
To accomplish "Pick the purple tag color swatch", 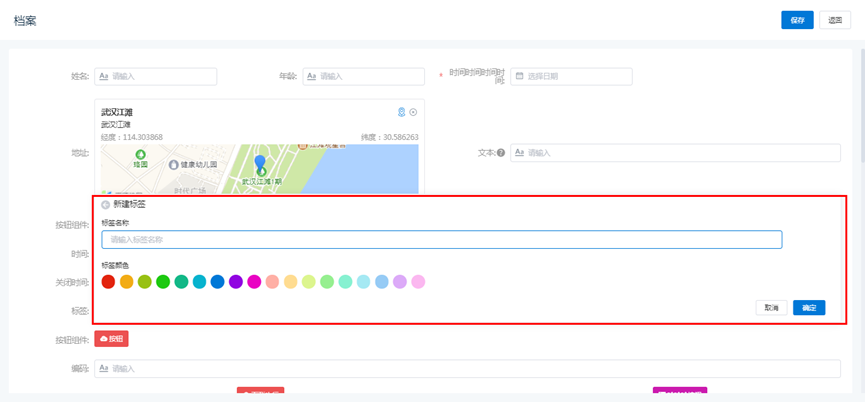I will pyautogui.click(x=236, y=282).
